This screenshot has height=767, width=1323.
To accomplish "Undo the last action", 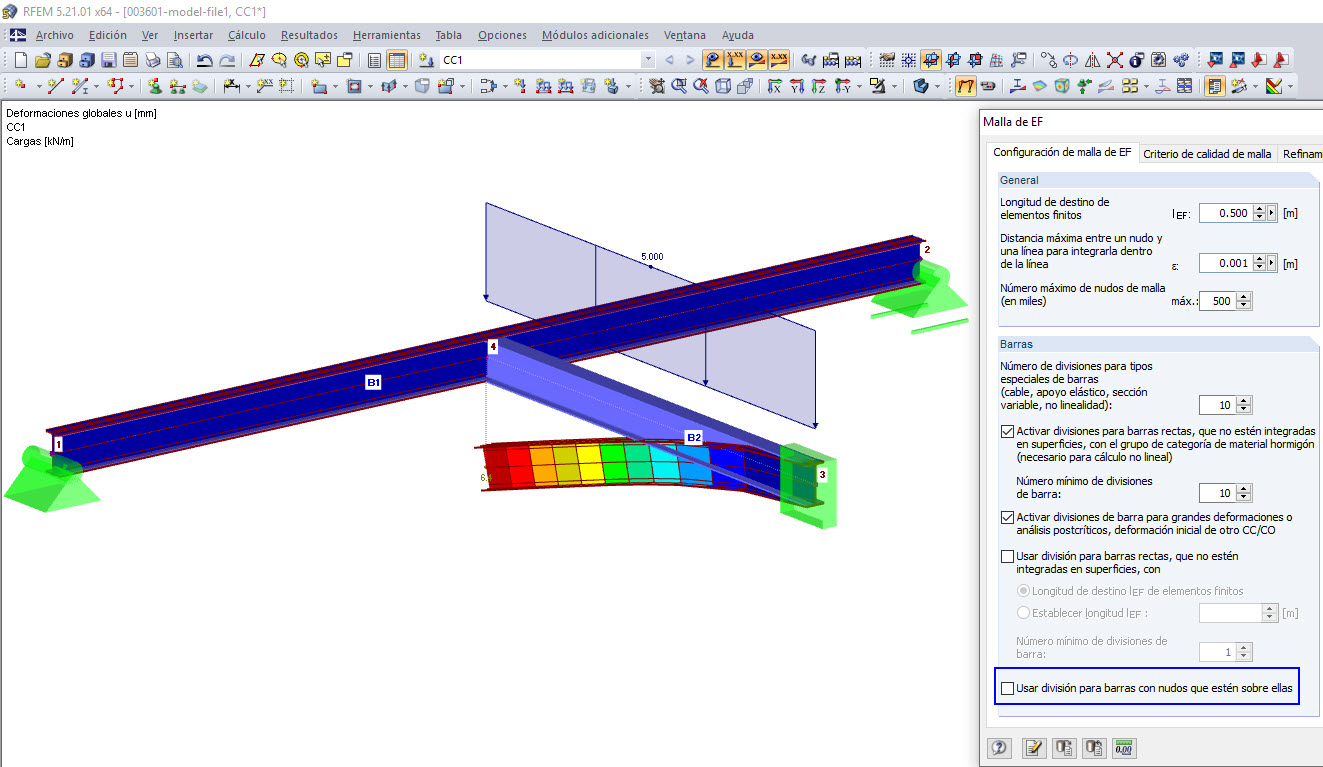I will (205, 60).
